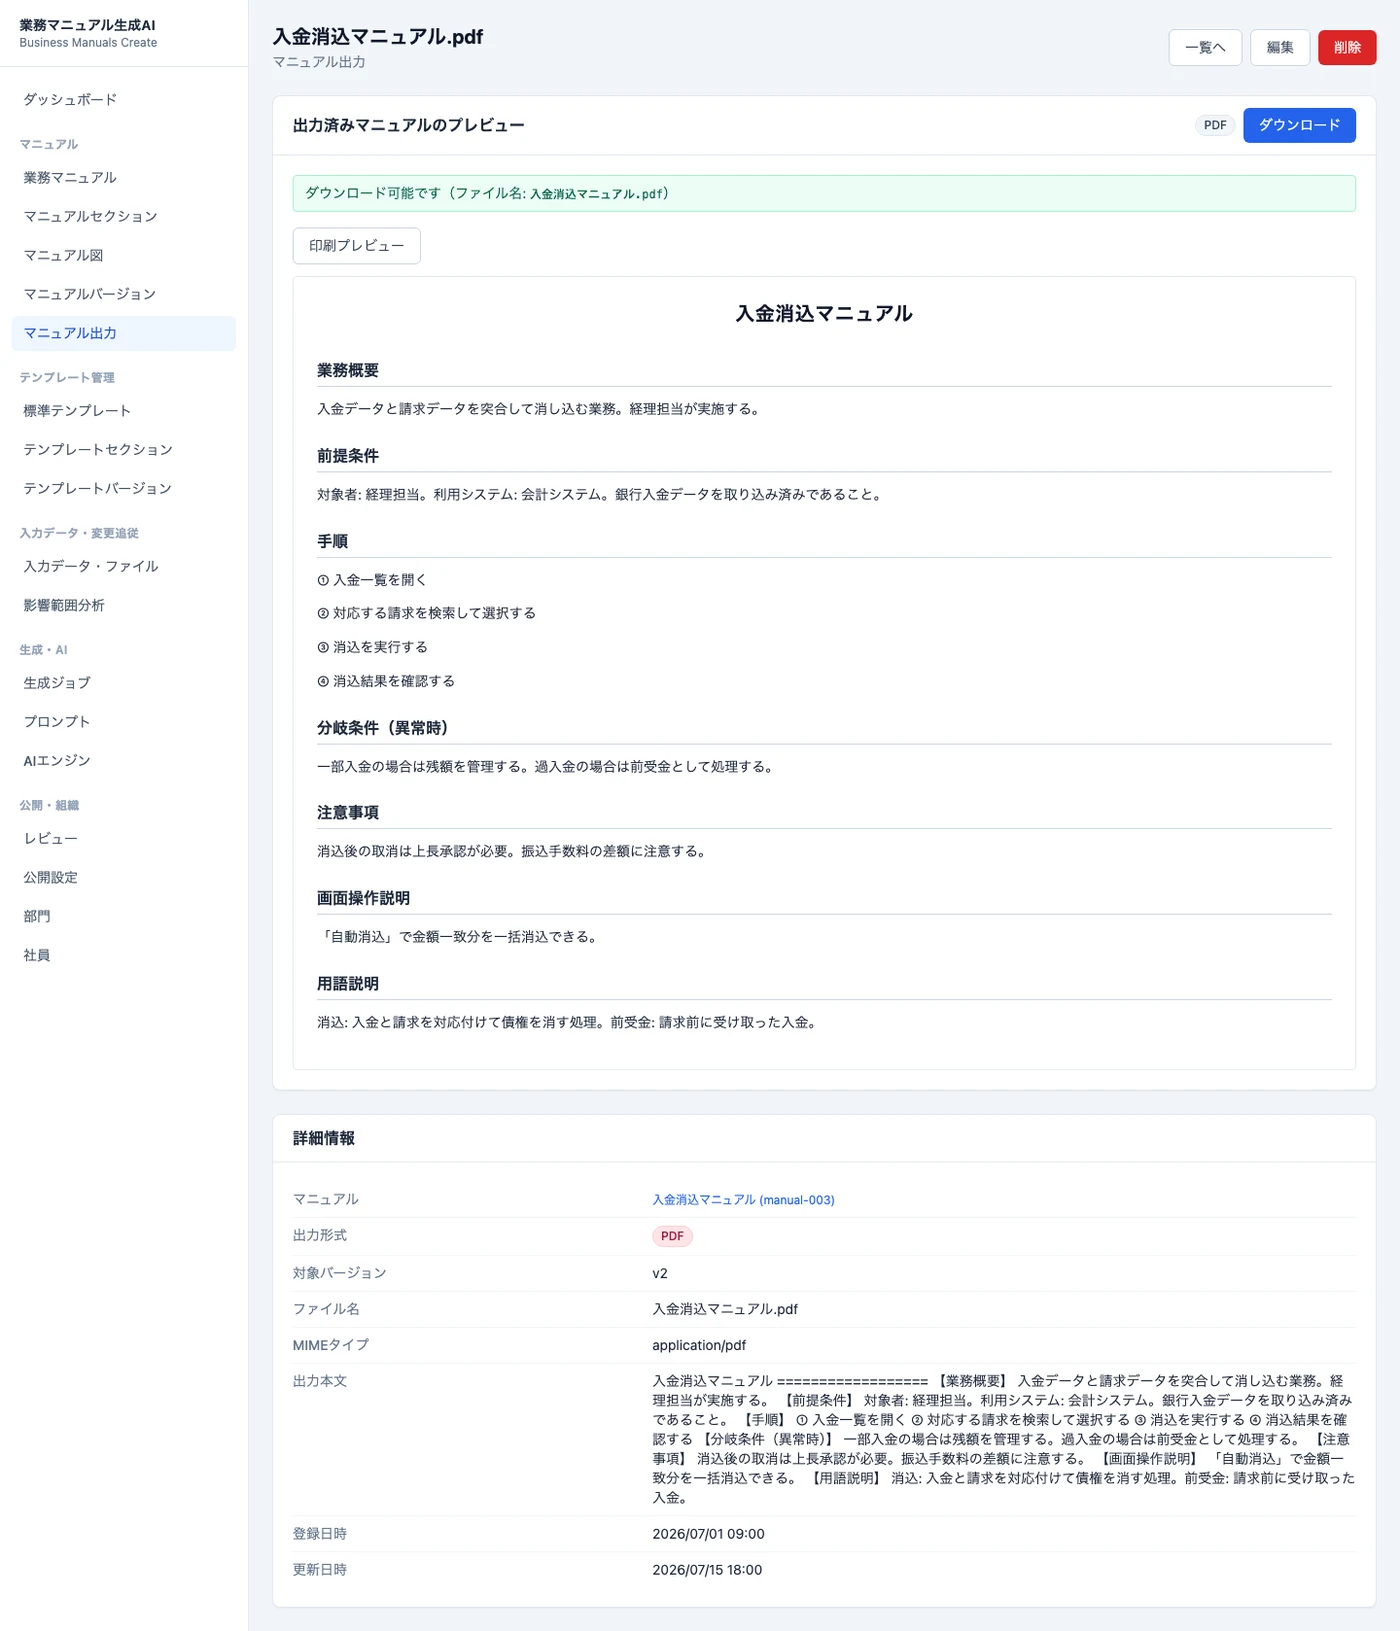
Task: Click the v2 version value
Action: (660, 1273)
